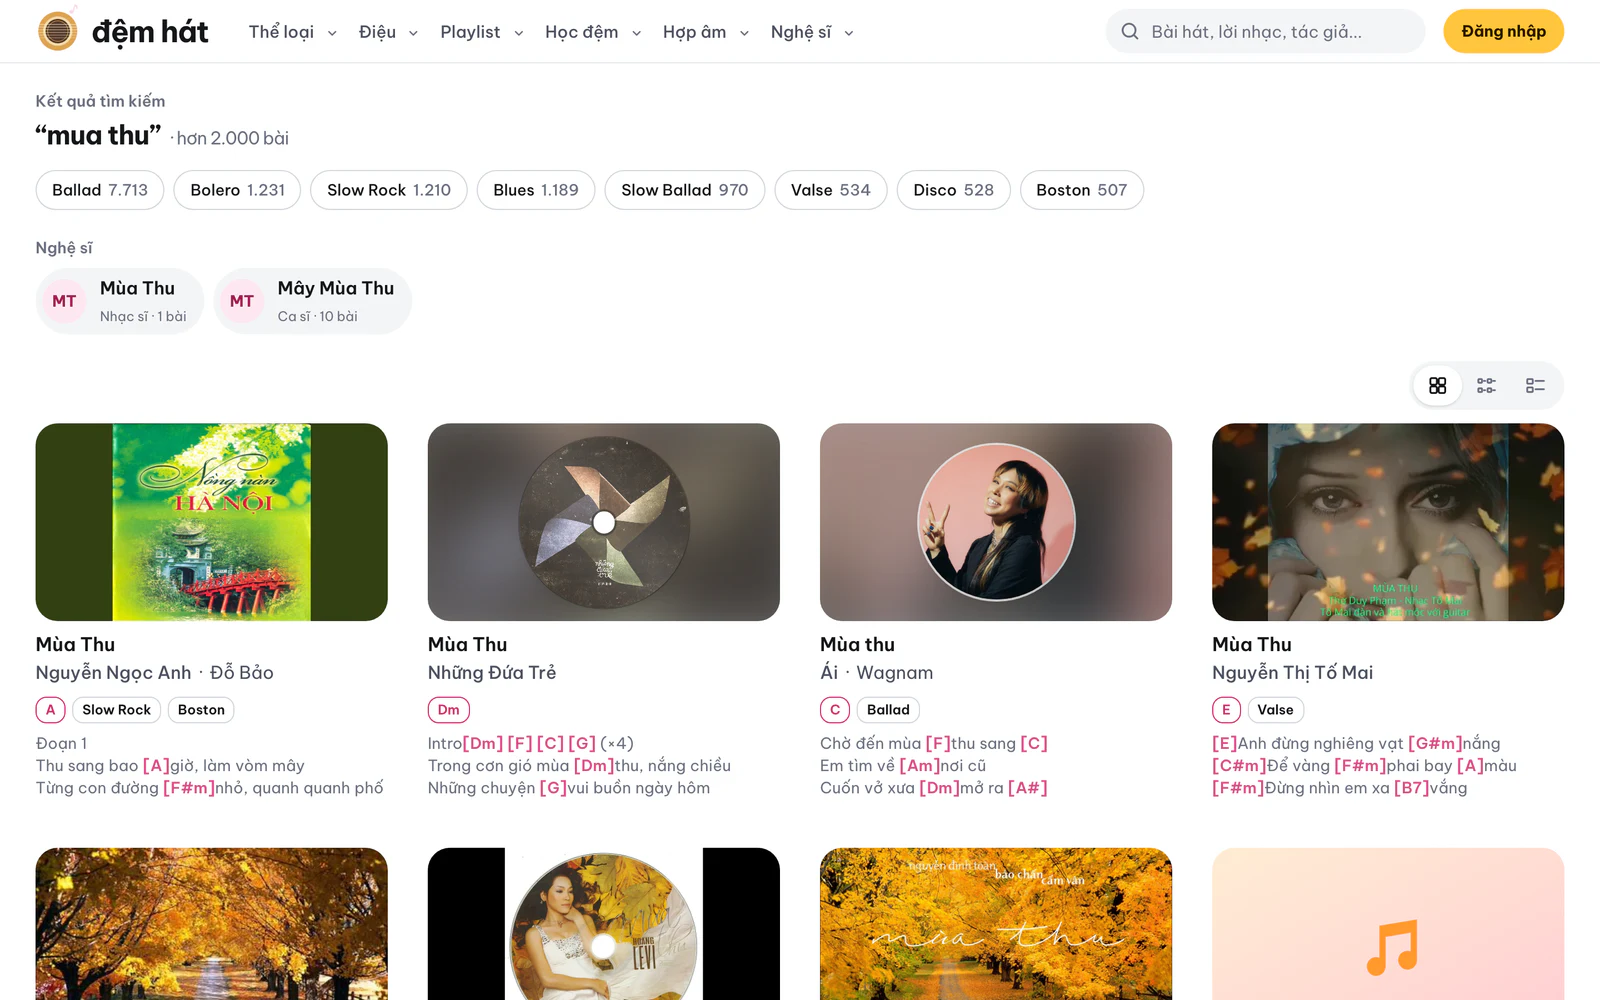1600x1000 pixels.
Task: Expand the Điệu dropdown
Action: (x=388, y=32)
